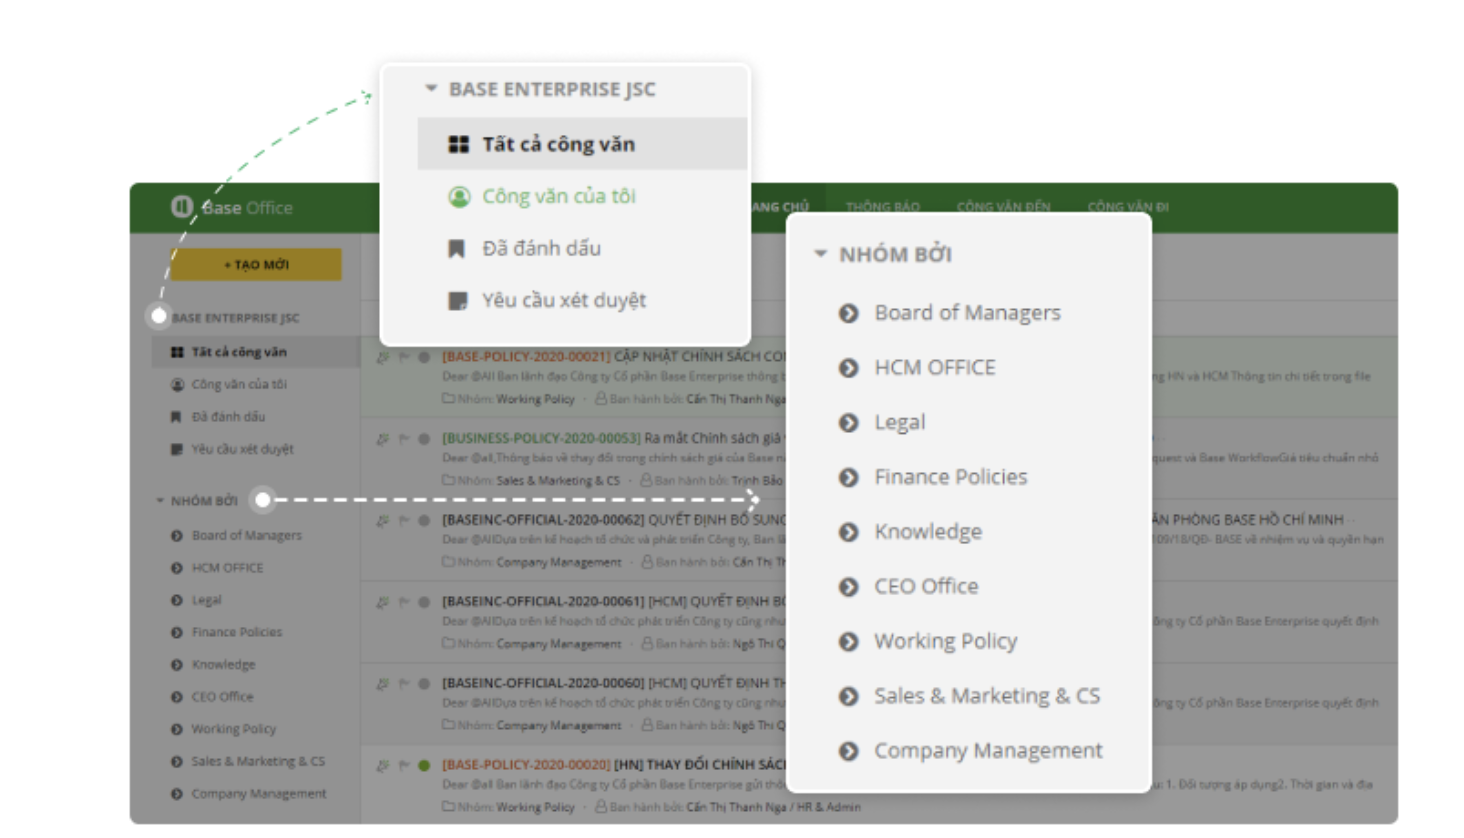Image resolution: width=1464 pixels, height=838 pixels.
Task: Click the arrow icon beside Board of Managers in the NHÓM BỞI callout
Action: (849, 313)
